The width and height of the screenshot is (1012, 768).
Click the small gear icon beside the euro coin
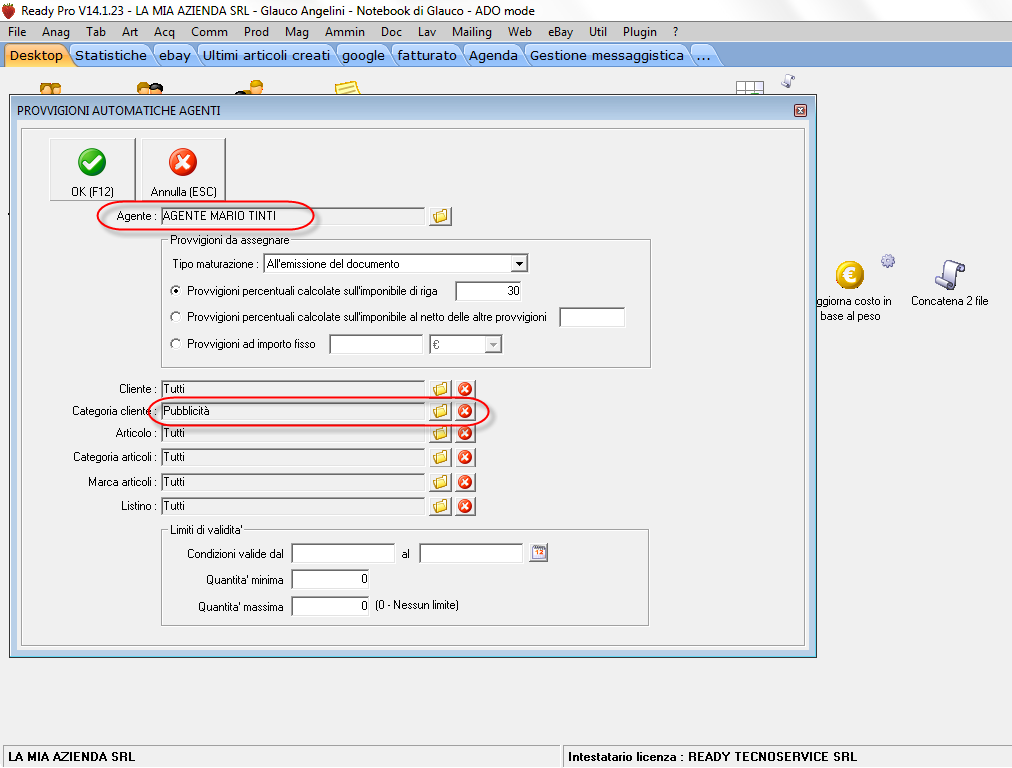tap(888, 261)
